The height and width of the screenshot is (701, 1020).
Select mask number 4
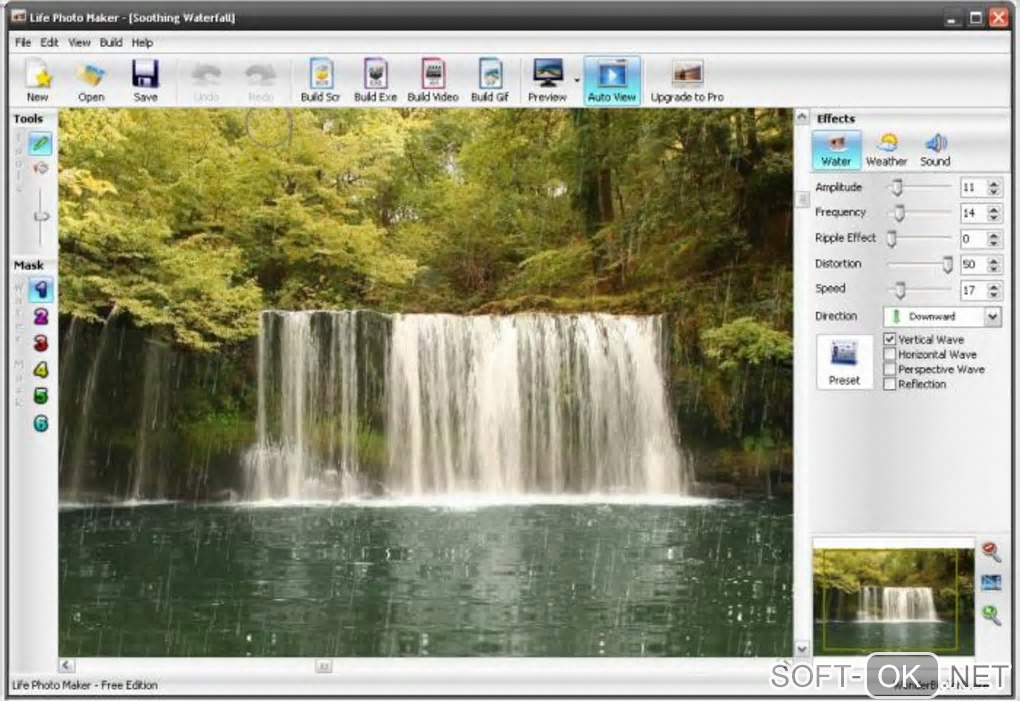40,370
